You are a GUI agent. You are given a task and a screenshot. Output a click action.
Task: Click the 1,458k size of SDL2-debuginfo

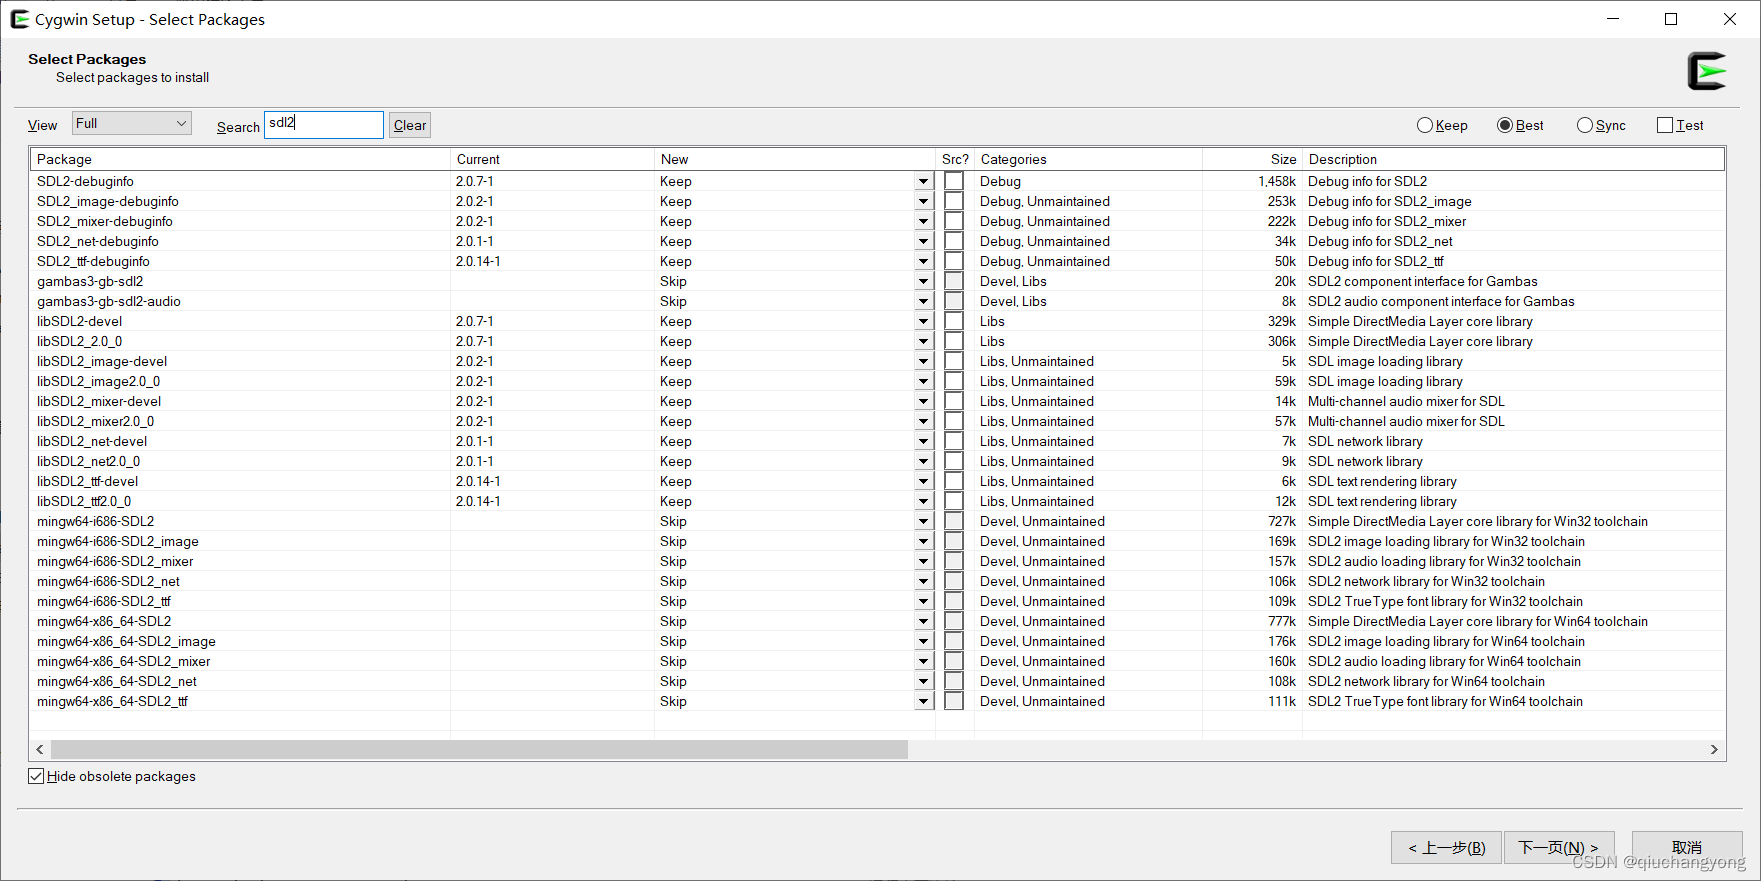point(1277,181)
